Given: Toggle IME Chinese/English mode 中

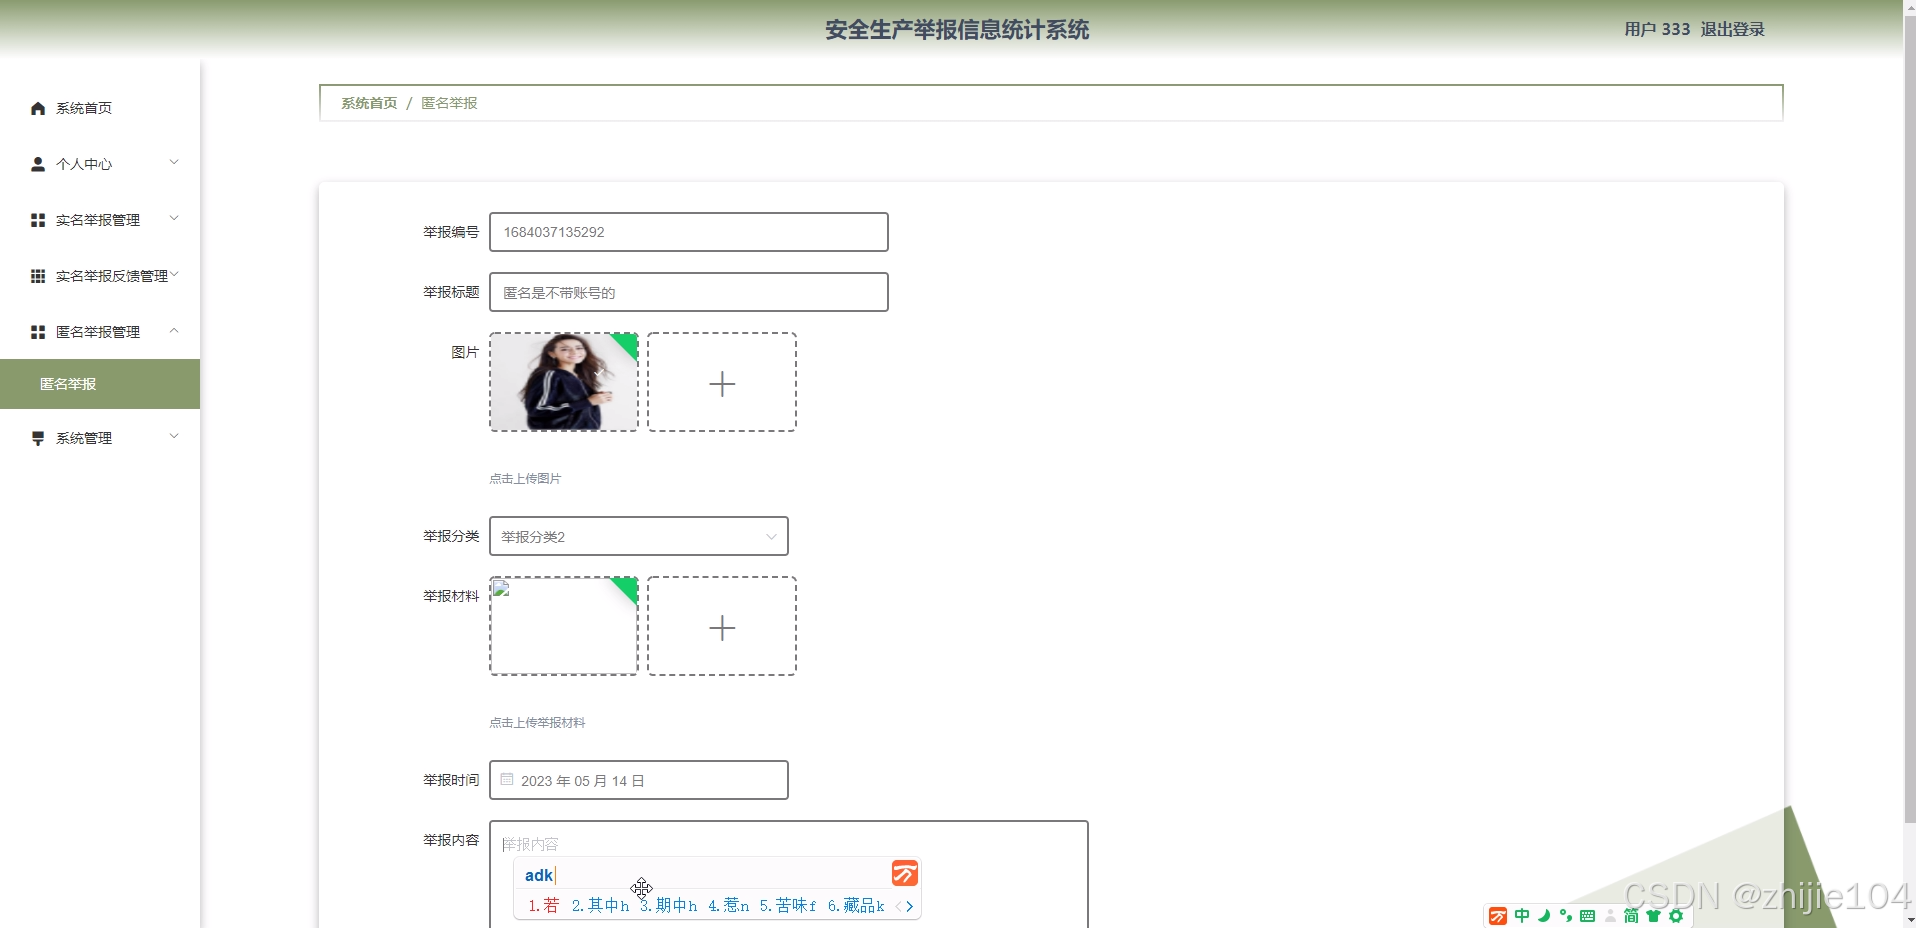Looking at the screenshot, I should [1522, 916].
